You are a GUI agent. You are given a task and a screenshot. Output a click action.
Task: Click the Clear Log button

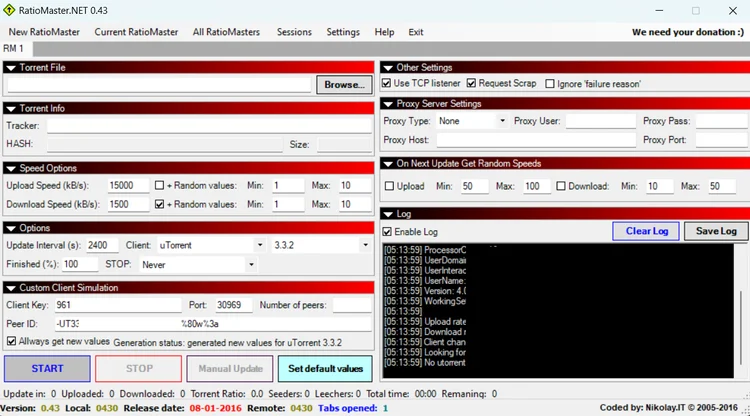coord(646,231)
